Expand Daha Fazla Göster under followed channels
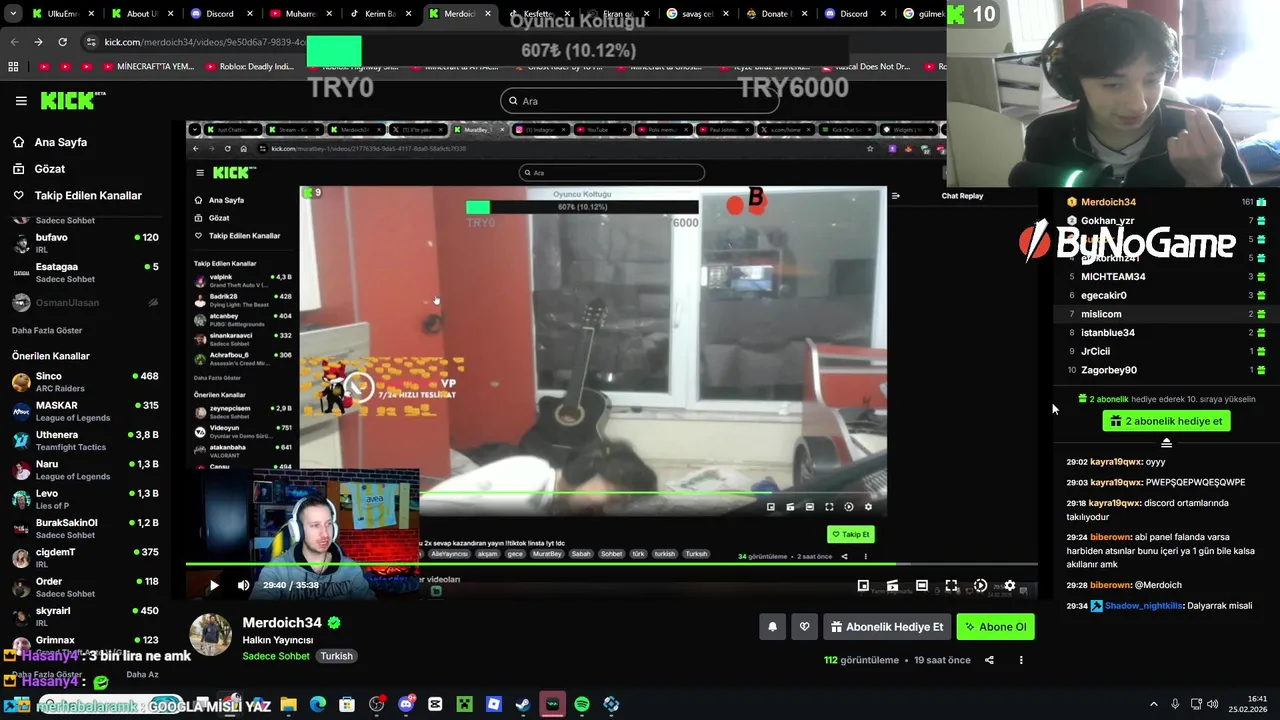Viewport: 1280px width, 720px height. click(47, 330)
